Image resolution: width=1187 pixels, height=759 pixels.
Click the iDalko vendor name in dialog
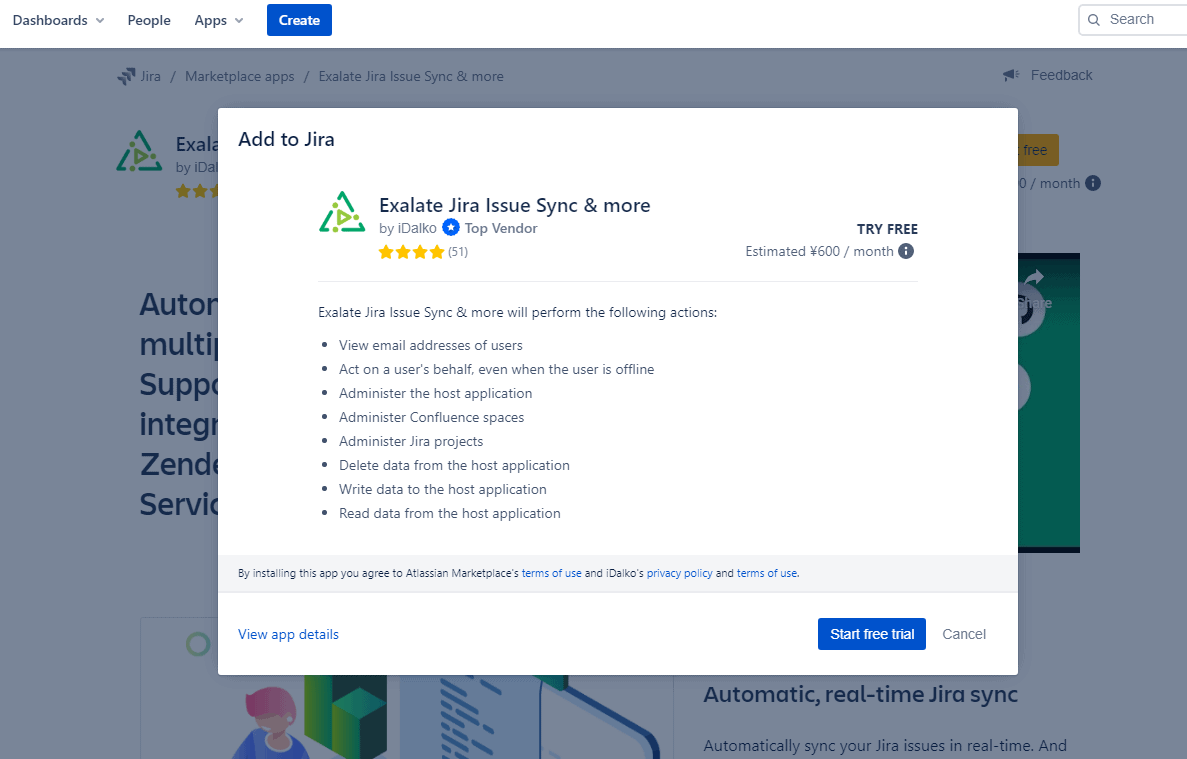(417, 229)
